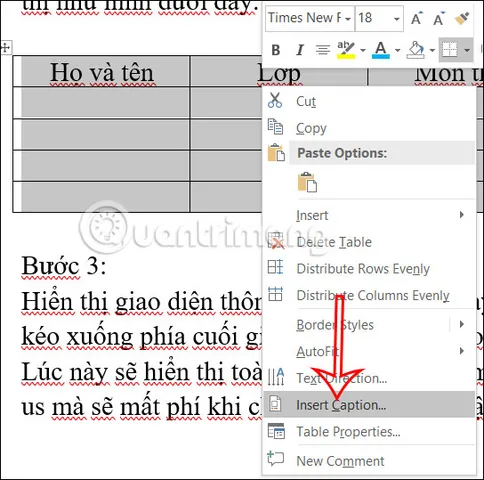
Task: Click the scissors Cut icon
Action: click(x=275, y=100)
